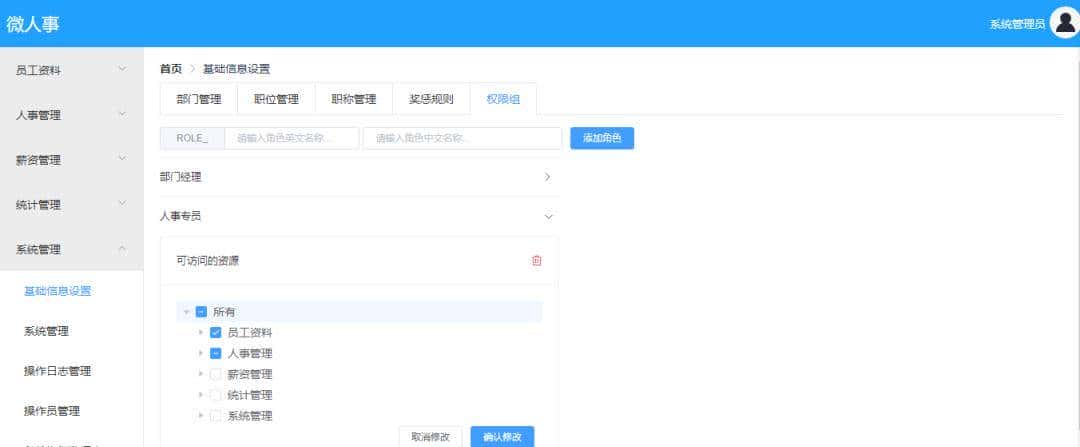
Task: Click the 微人事 logo title
Action: (x=32, y=24)
